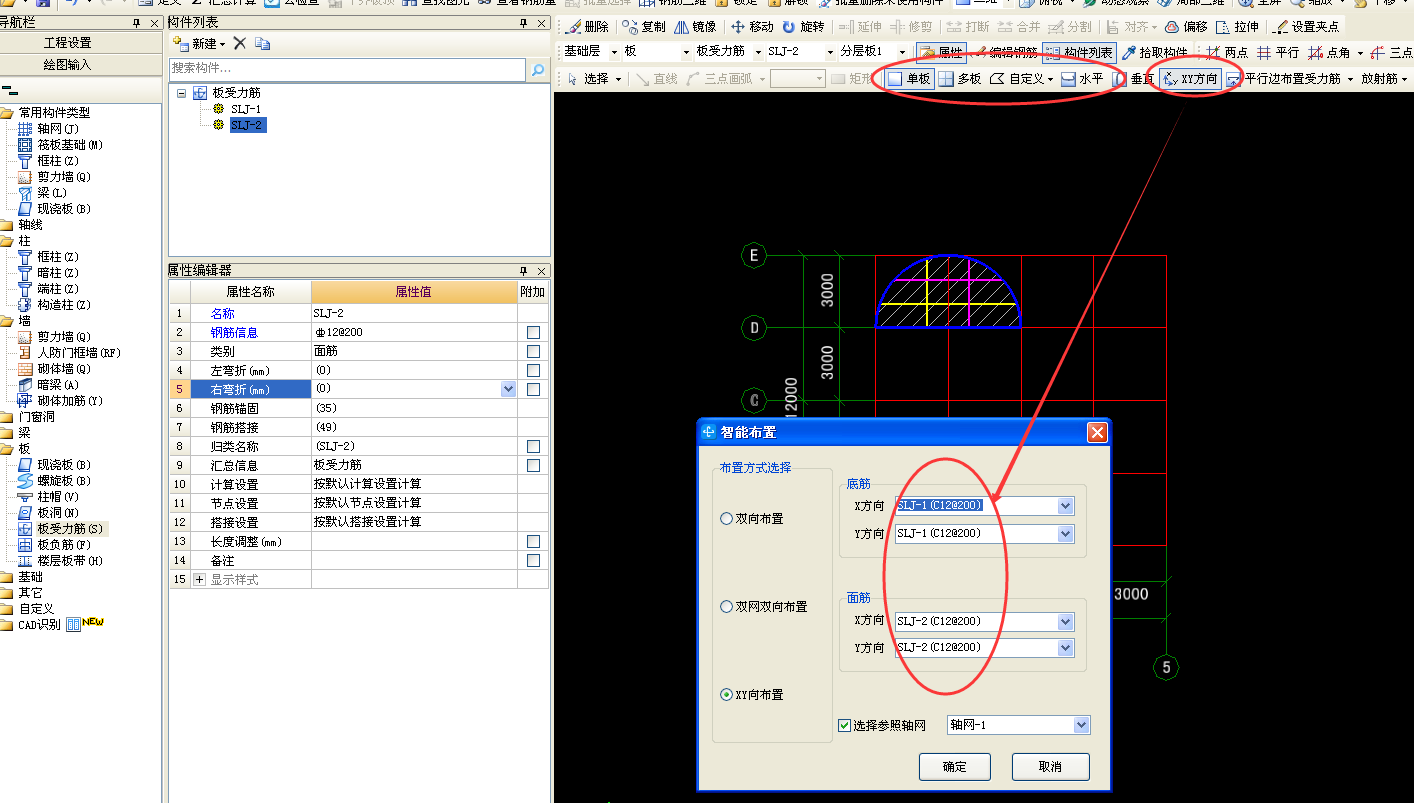Tick the 附加 checkbox for 钢筋信息

(x=533, y=332)
